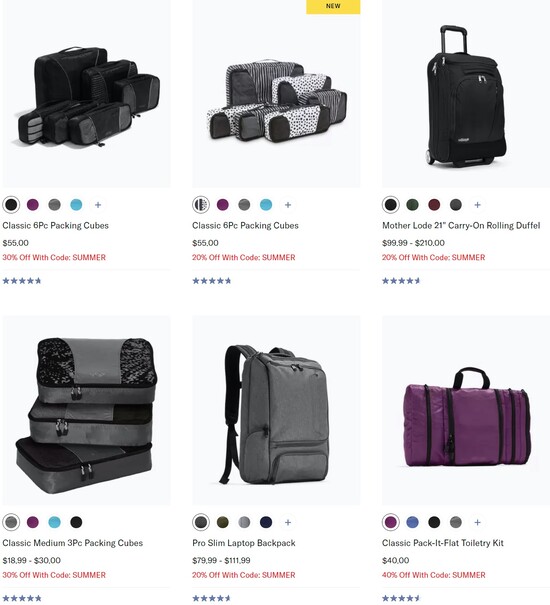Pick green swatch for Mother Lode Rolling Duffel
This screenshot has height=605, width=550.
(x=413, y=205)
